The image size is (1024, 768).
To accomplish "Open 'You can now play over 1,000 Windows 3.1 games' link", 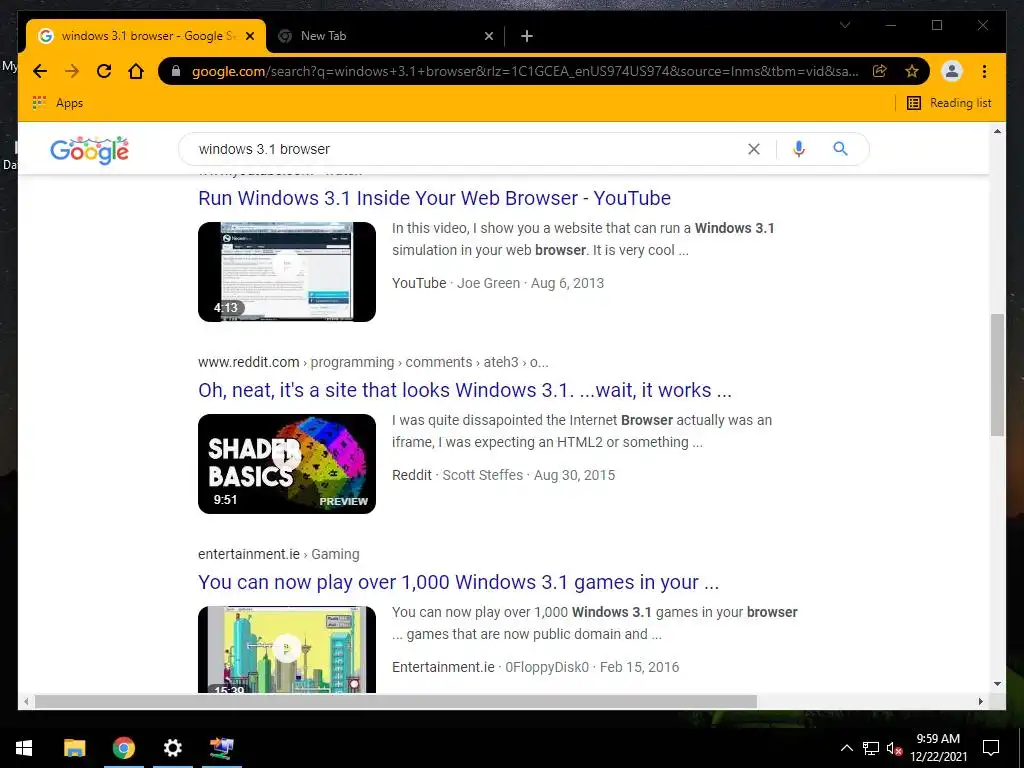I will tap(458, 582).
